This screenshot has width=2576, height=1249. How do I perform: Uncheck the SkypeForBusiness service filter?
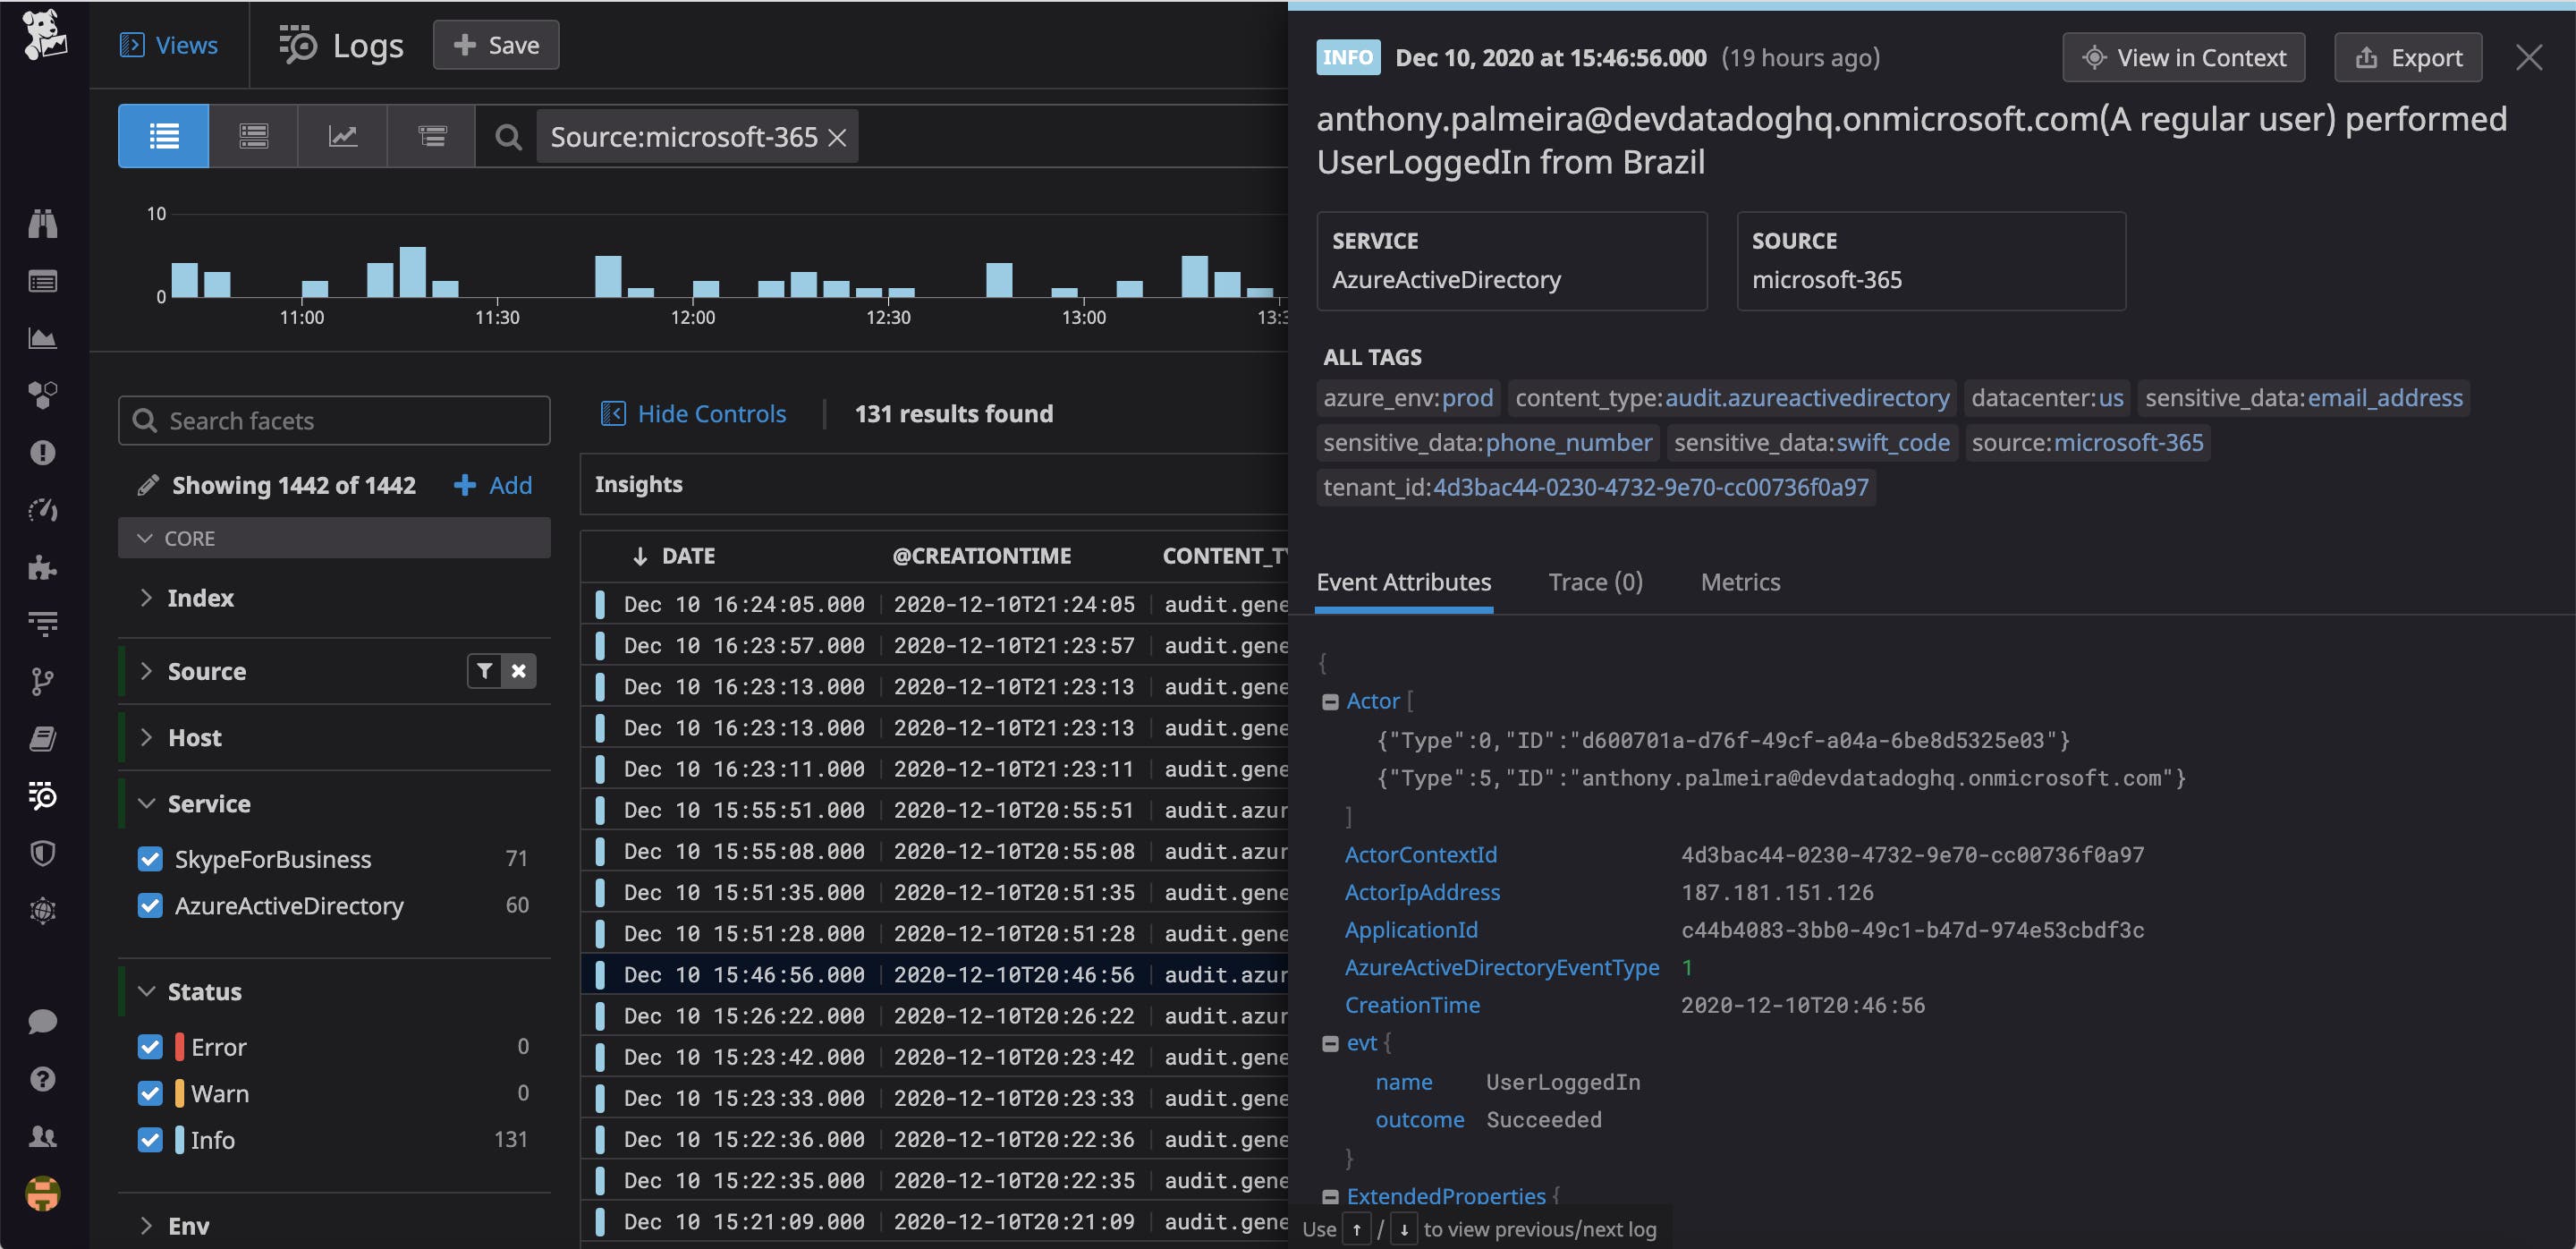tap(150, 859)
